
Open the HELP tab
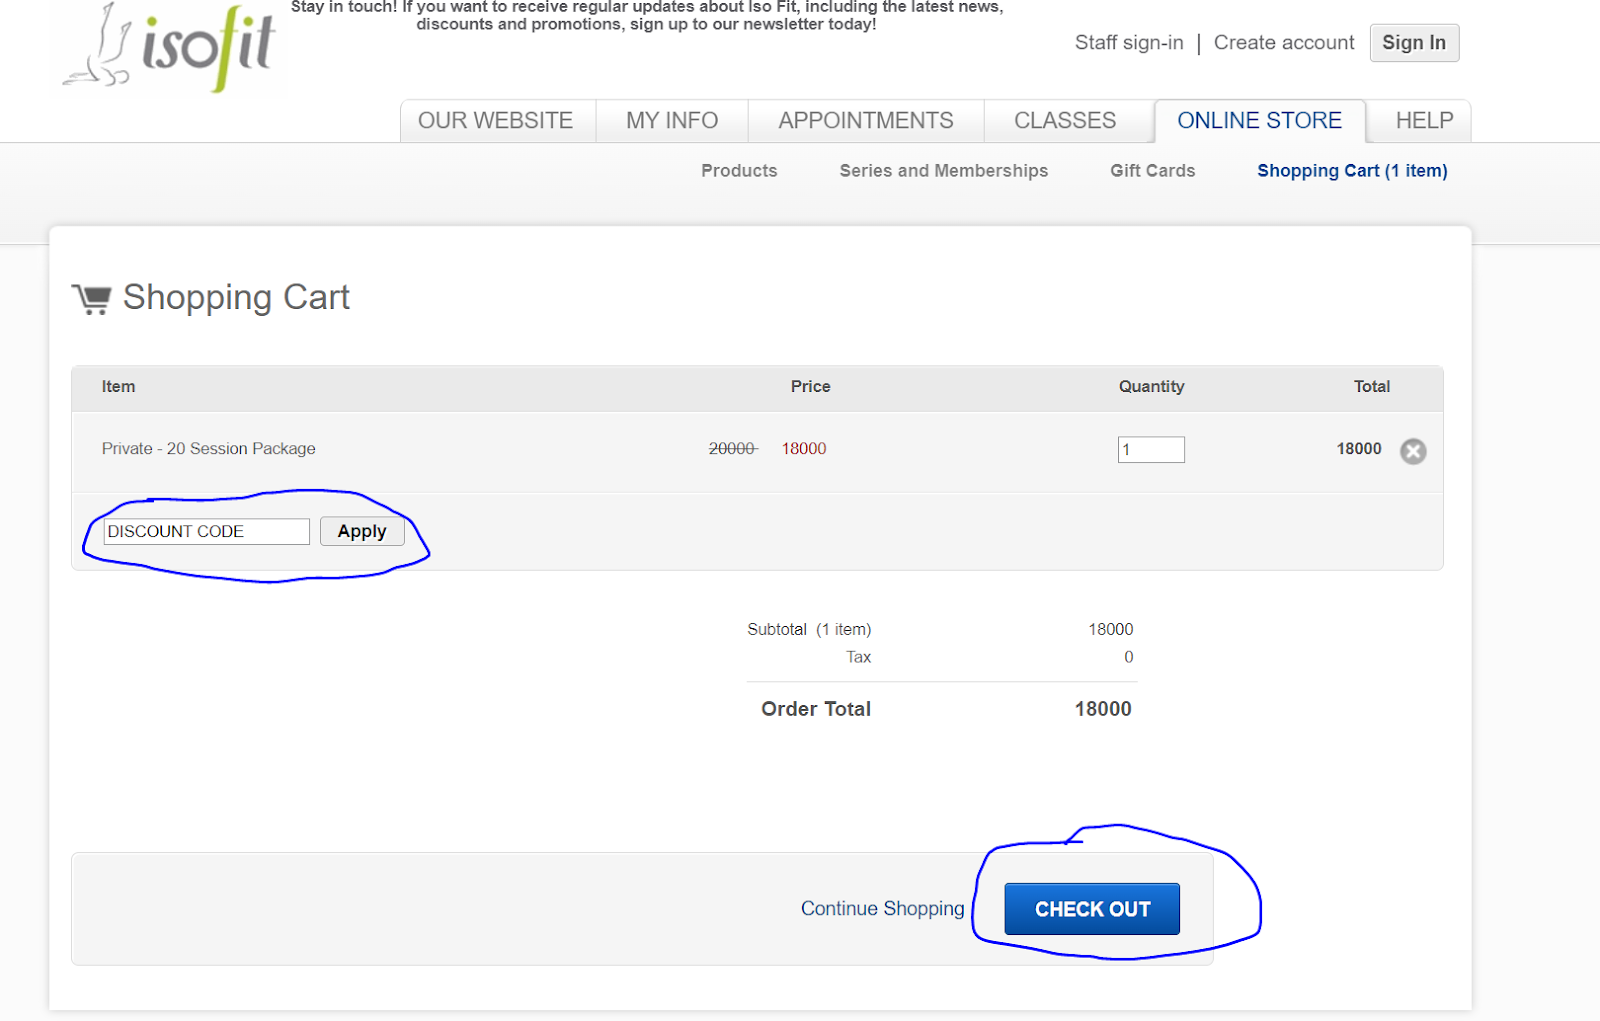click(1424, 121)
